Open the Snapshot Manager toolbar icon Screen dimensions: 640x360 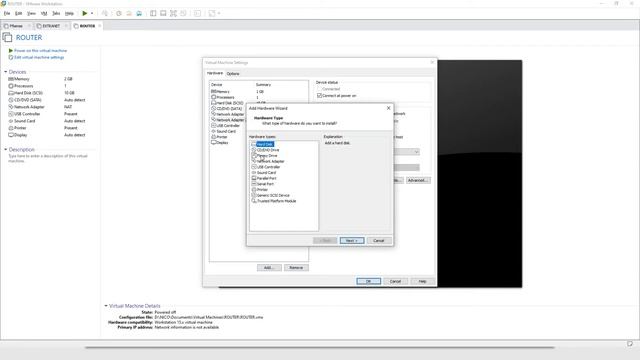pos(139,13)
